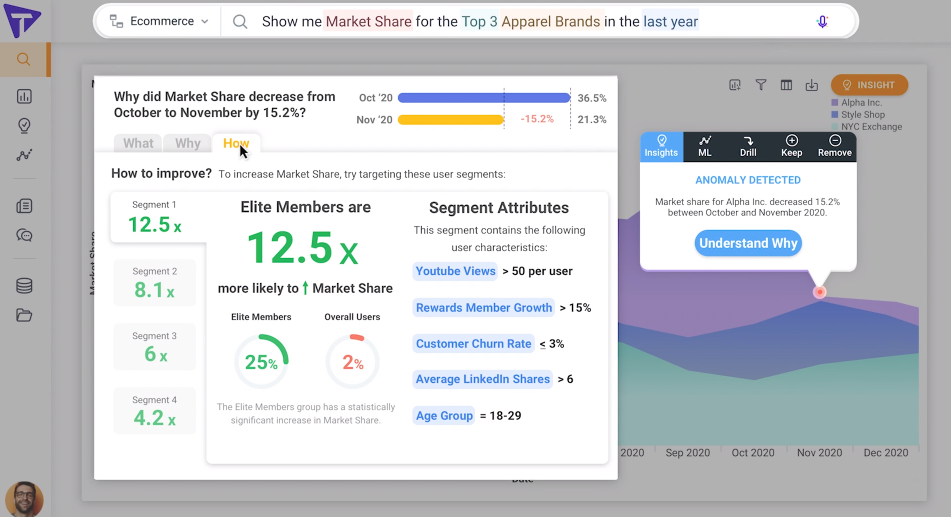Click the download export icon

[x=812, y=85]
